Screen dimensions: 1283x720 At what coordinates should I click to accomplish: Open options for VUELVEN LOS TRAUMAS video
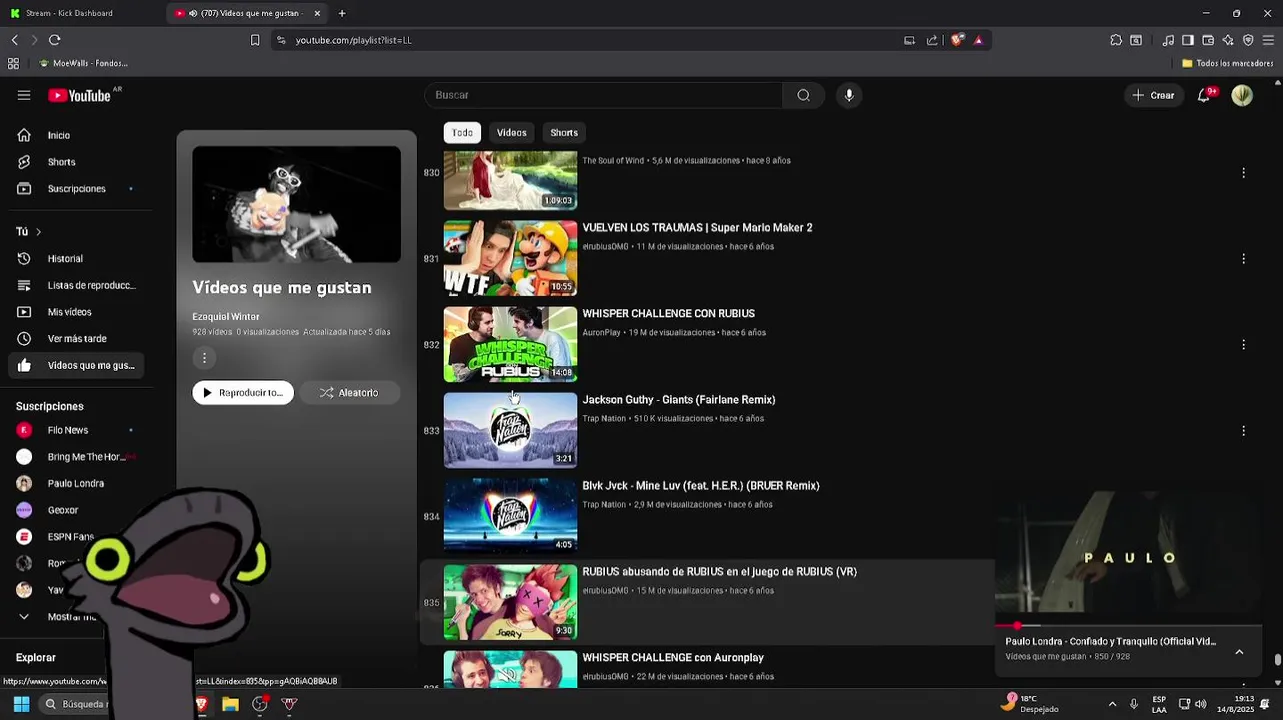click(x=1243, y=259)
